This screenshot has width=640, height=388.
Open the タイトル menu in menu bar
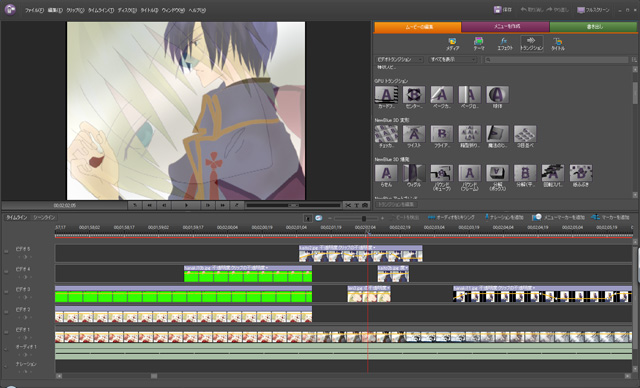[x=149, y=10]
